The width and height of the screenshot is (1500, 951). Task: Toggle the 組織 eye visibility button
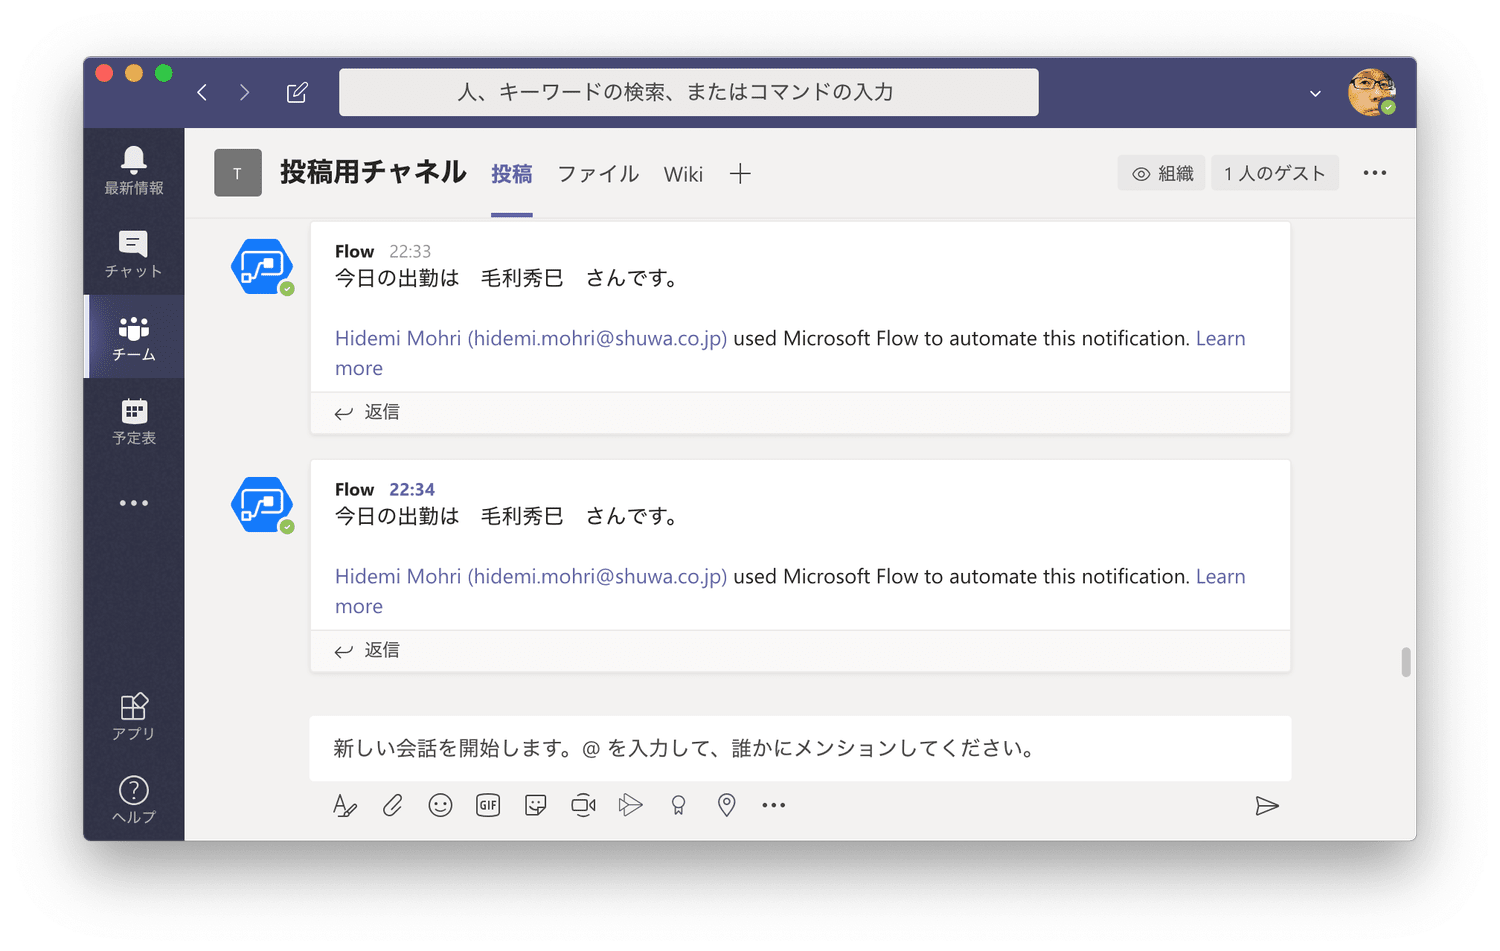click(1162, 173)
